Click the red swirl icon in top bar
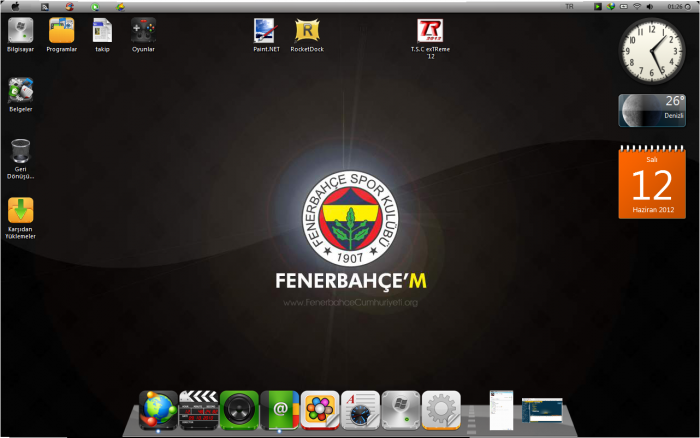 click(70, 7)
